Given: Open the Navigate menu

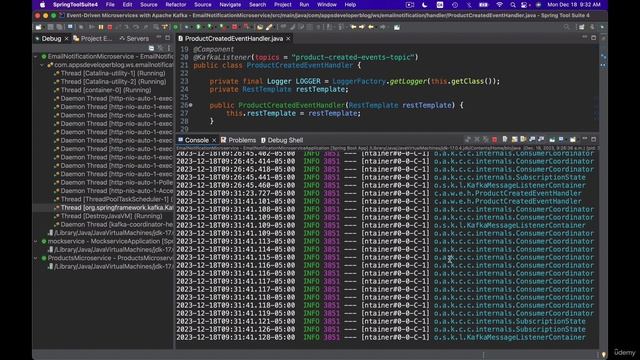Looking at the screenshot, I should 230,5.
